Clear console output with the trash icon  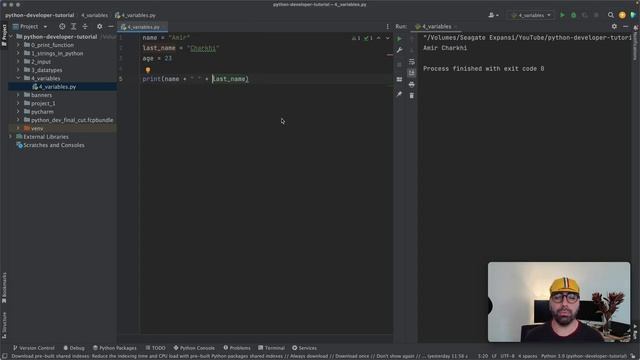[411, 96]
